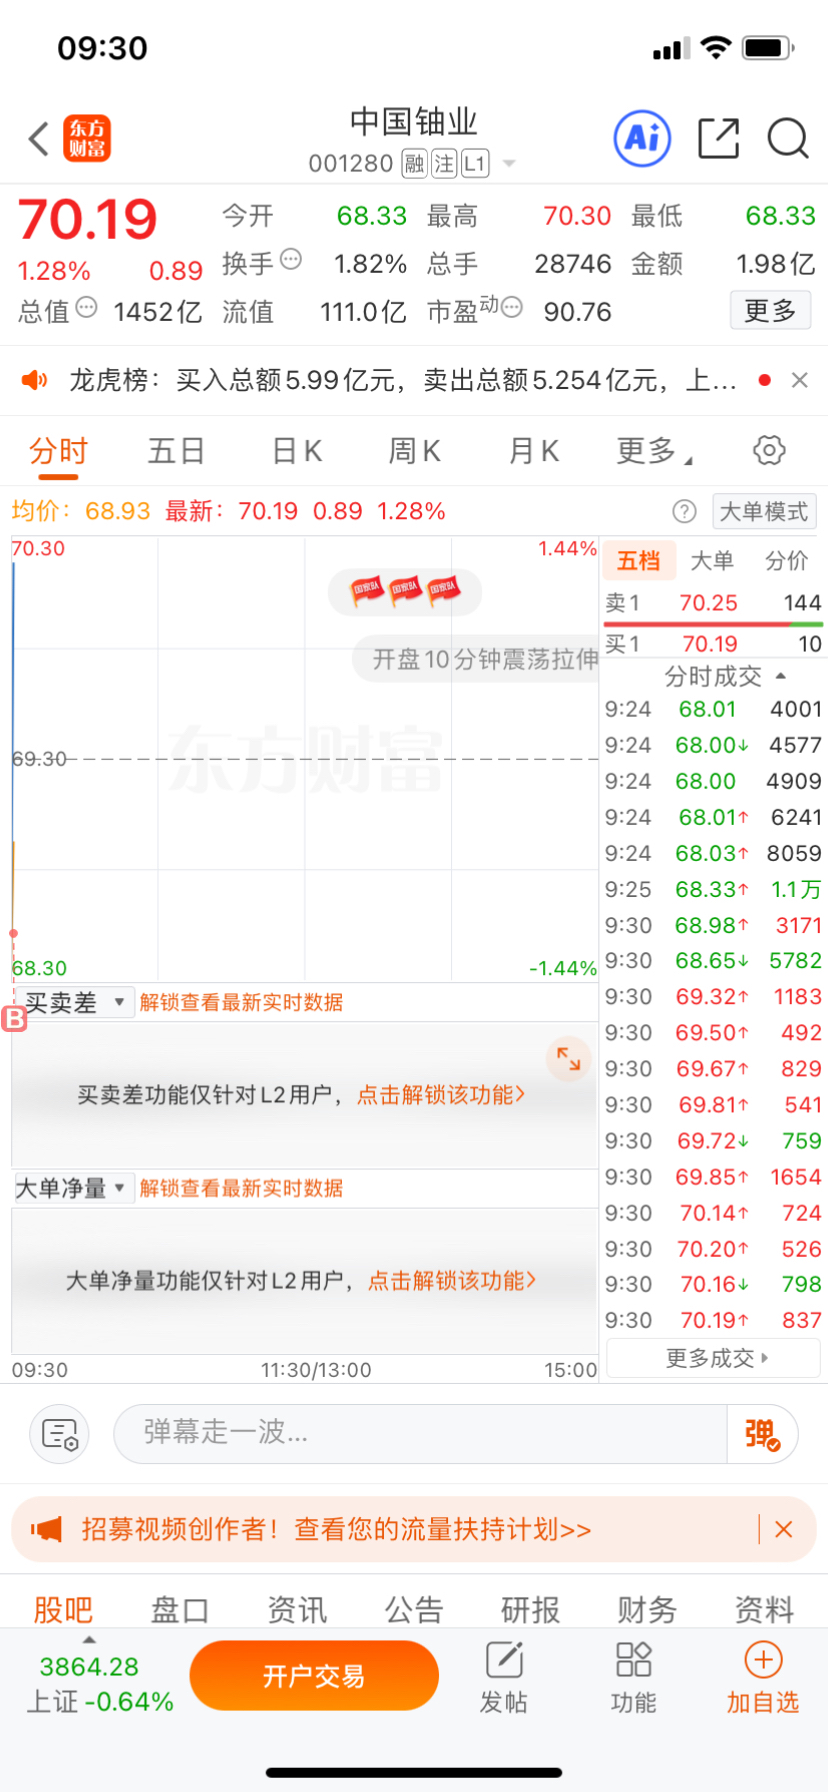Tap info icon next to 市盈动
Screen dimensions: 828x1792
click(512, 308)
